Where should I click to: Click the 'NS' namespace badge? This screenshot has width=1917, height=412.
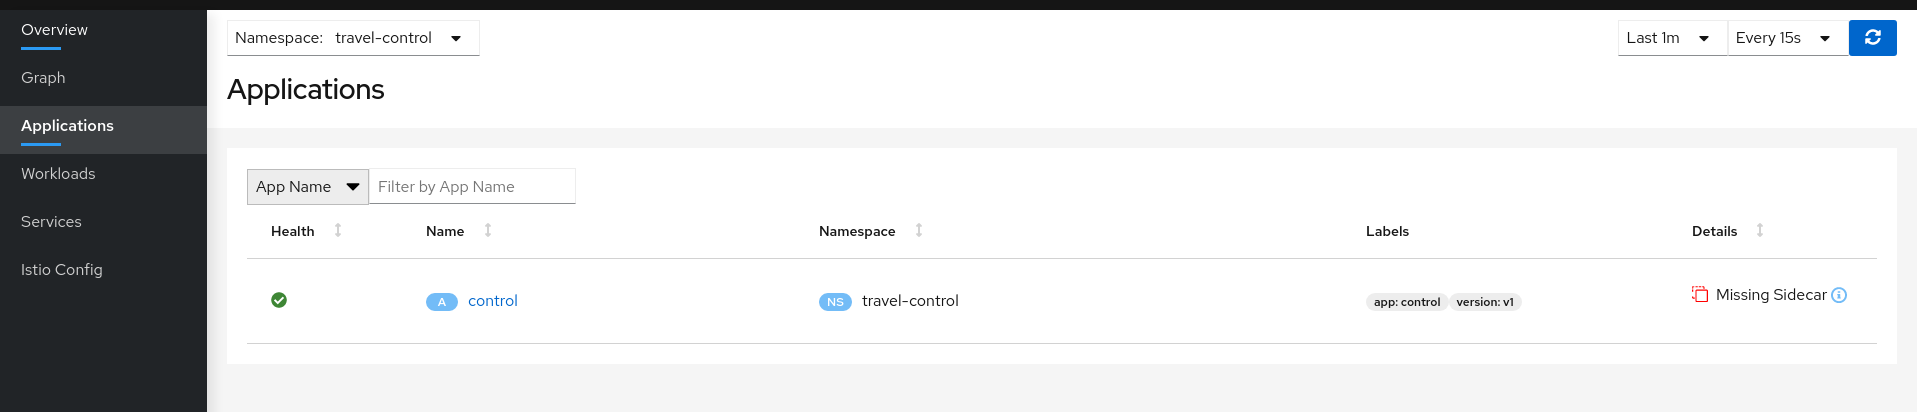(835, 302)
